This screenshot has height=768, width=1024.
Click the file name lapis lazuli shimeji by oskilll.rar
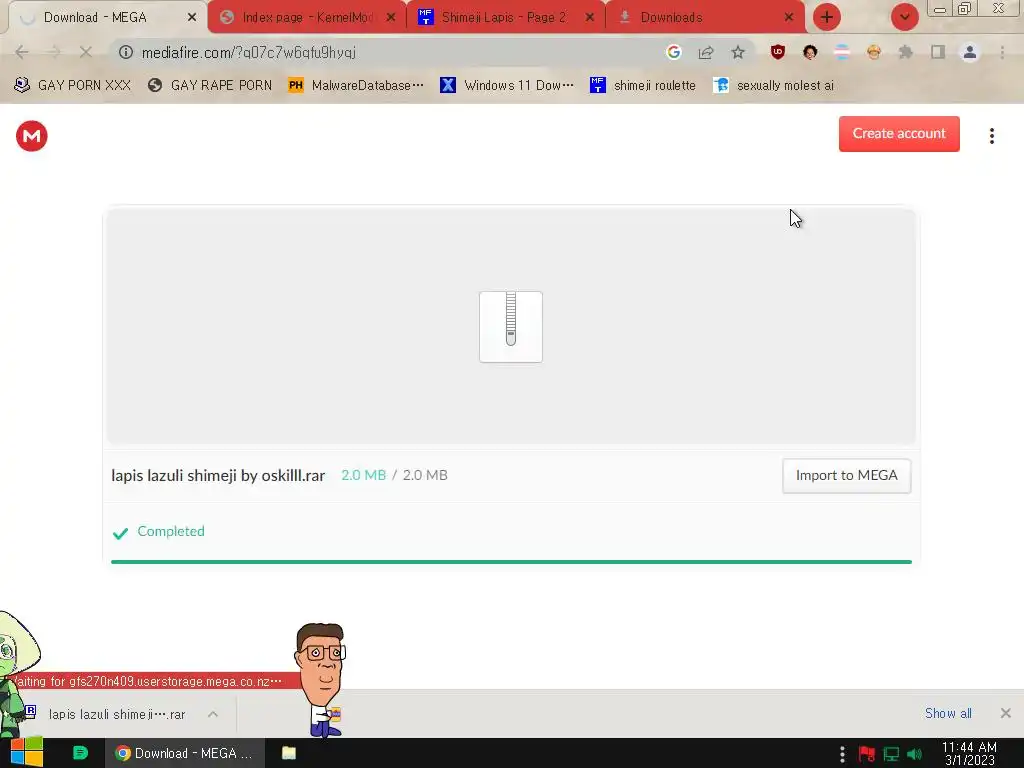point(218,475)
